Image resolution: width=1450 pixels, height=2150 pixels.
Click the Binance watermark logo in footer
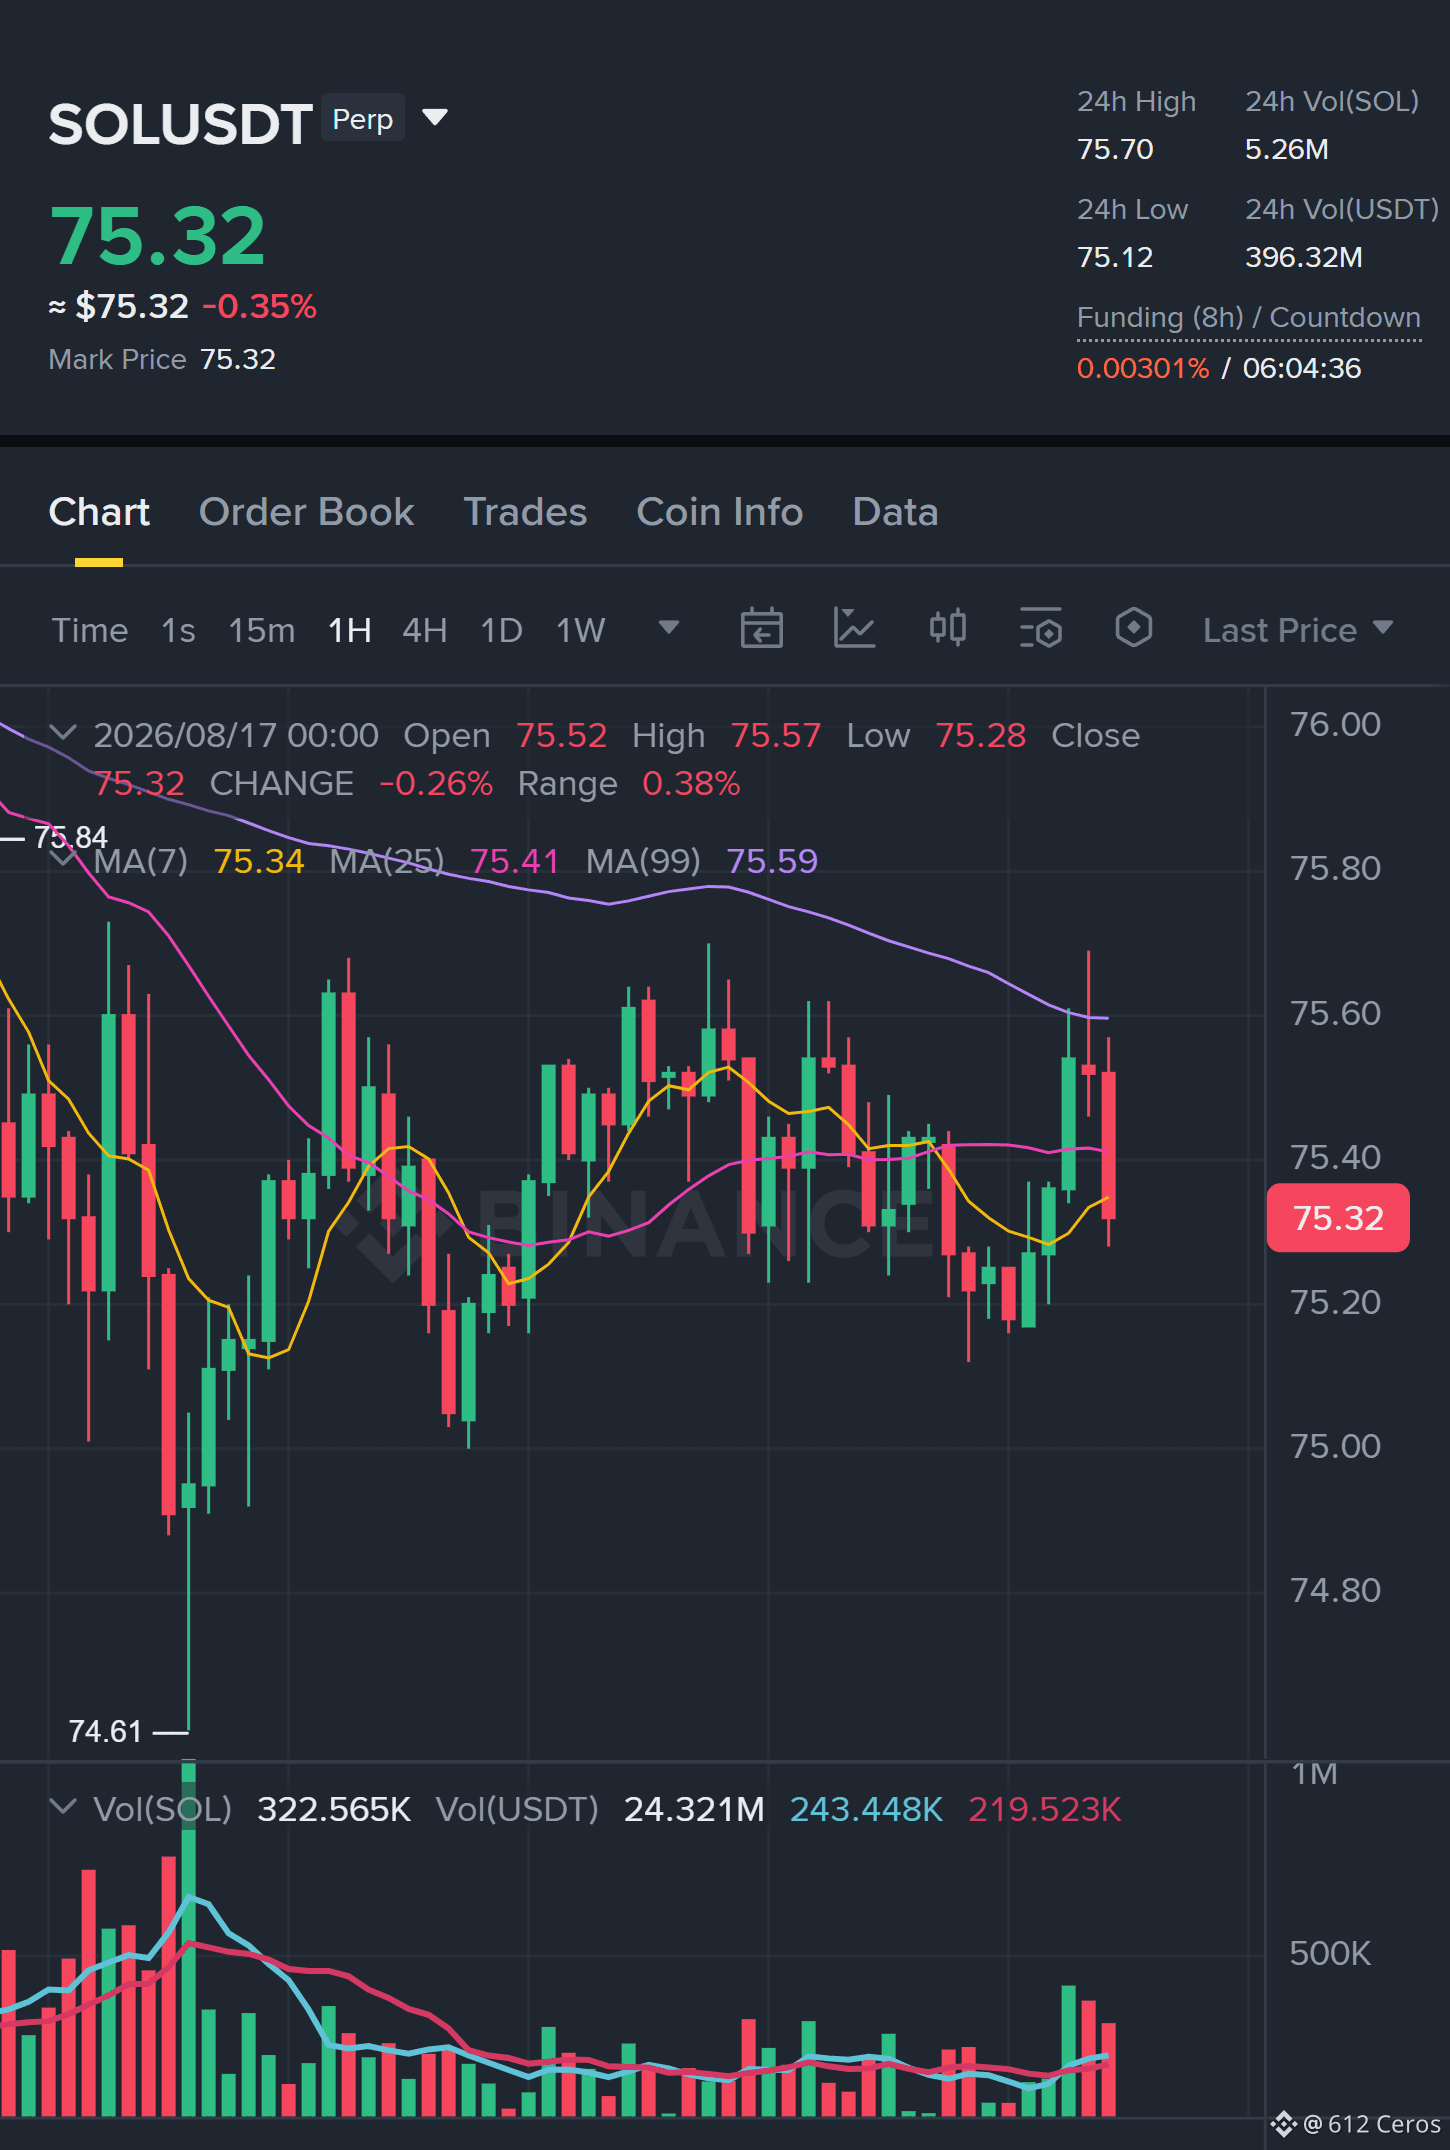[1283, 2124]
